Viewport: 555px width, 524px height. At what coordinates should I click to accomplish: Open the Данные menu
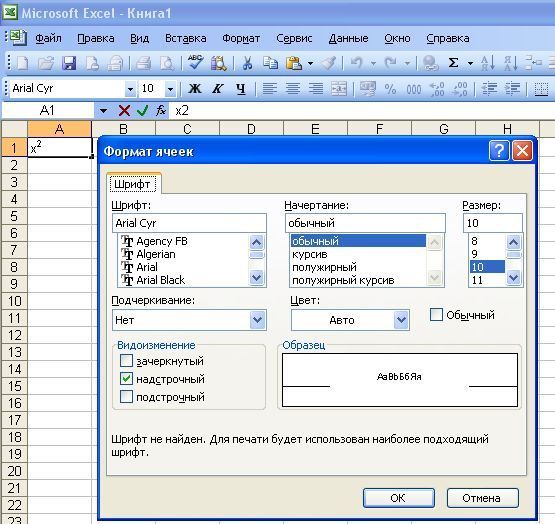tap(349, 38)
